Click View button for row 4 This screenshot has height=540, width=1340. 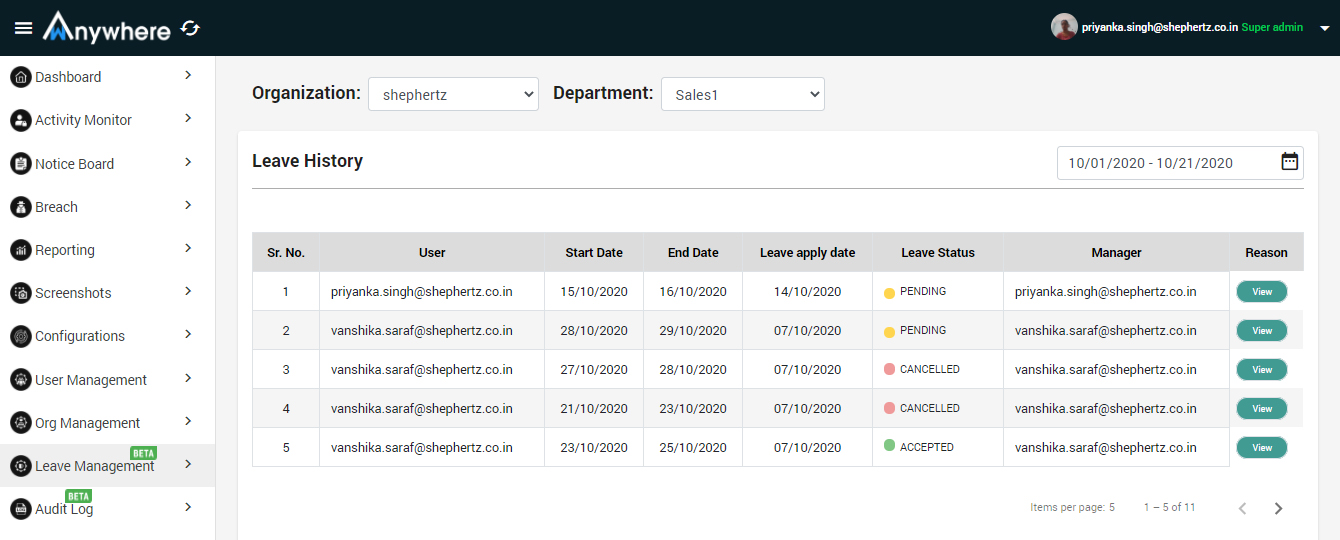1262,408
